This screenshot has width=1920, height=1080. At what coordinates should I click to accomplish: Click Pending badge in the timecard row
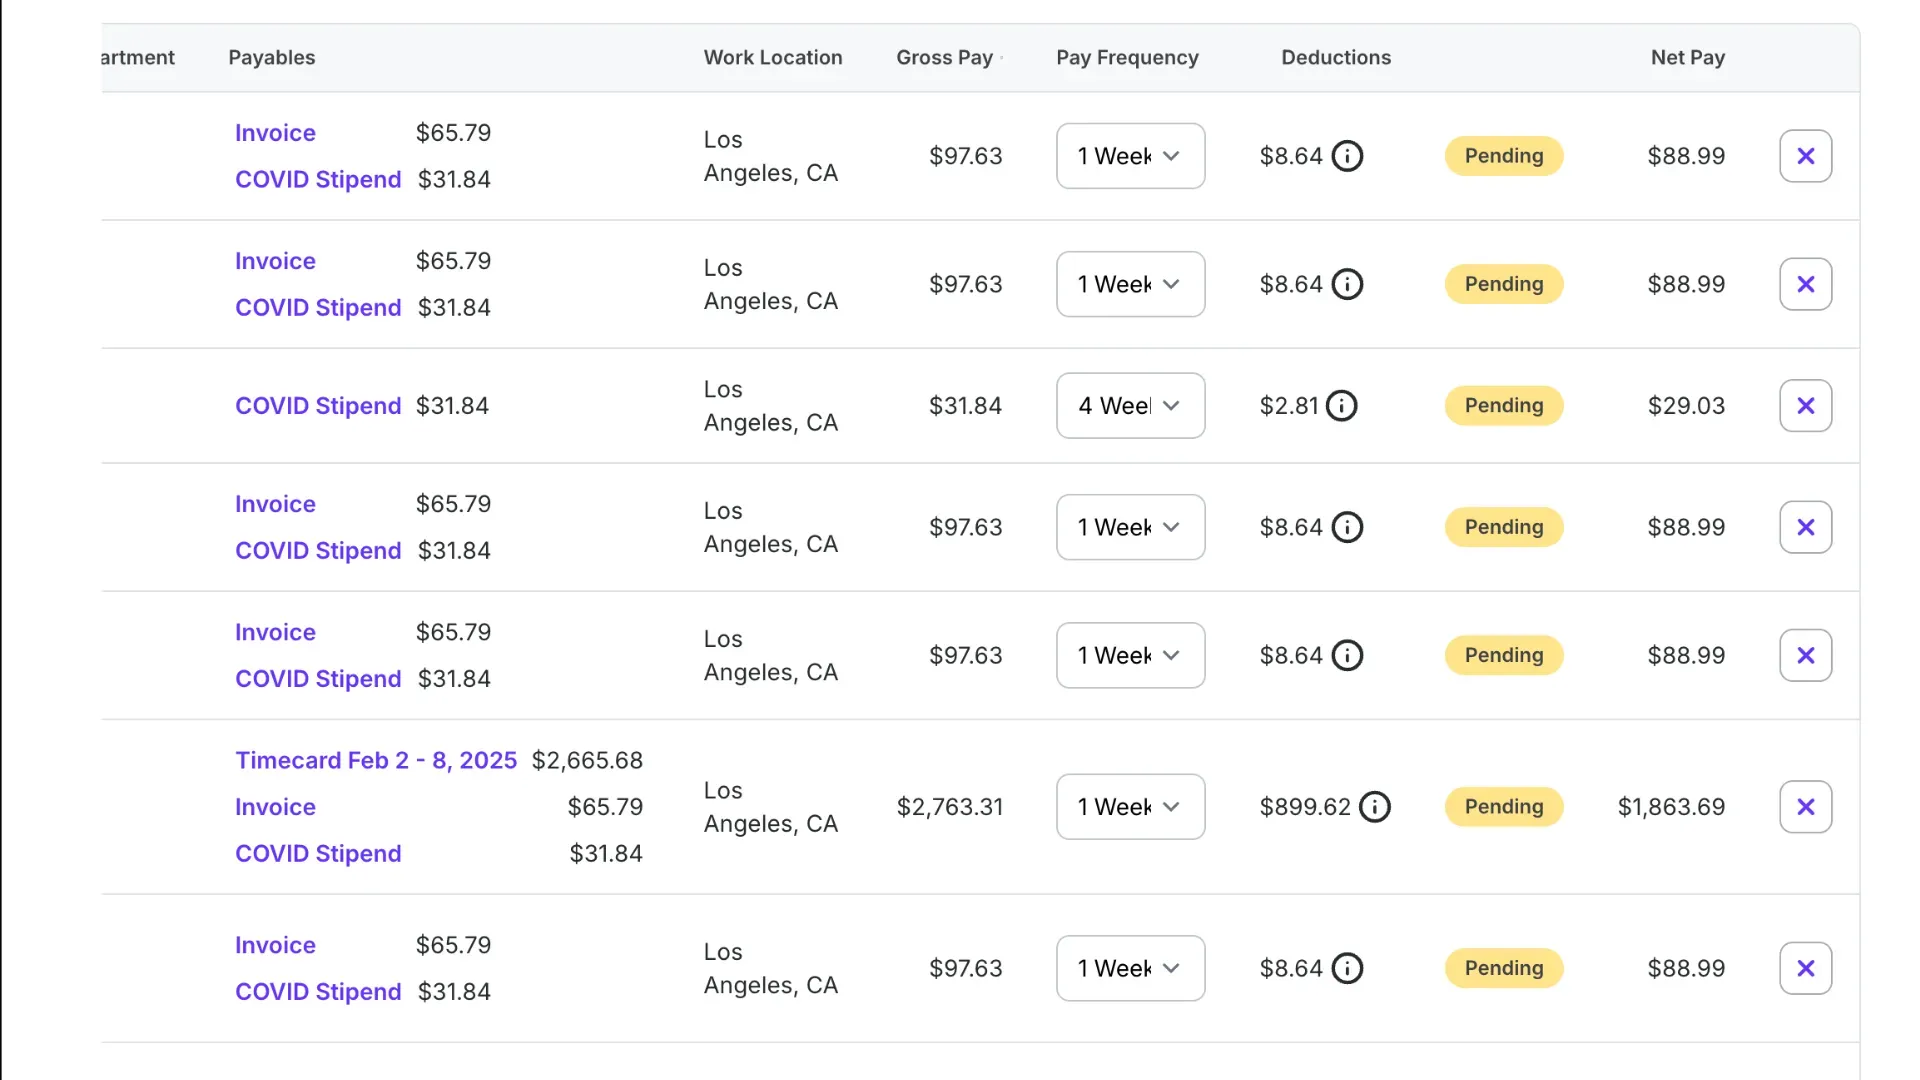tap(1503, 807)
